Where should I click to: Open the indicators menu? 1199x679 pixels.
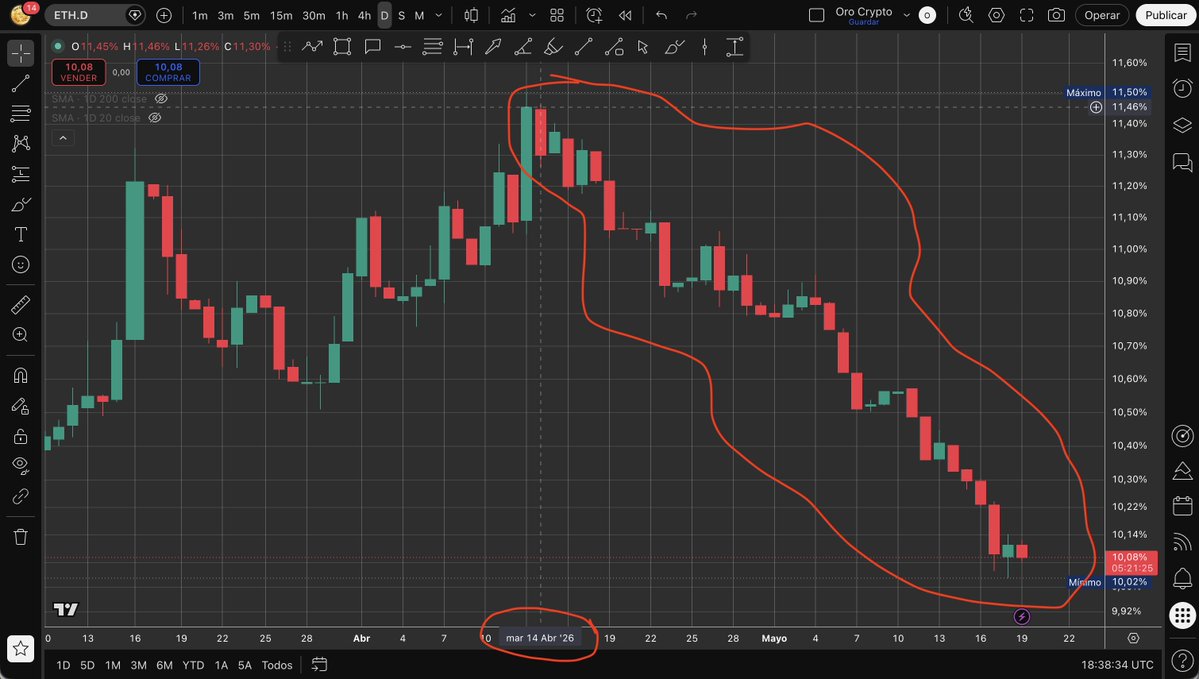[508, 15]
